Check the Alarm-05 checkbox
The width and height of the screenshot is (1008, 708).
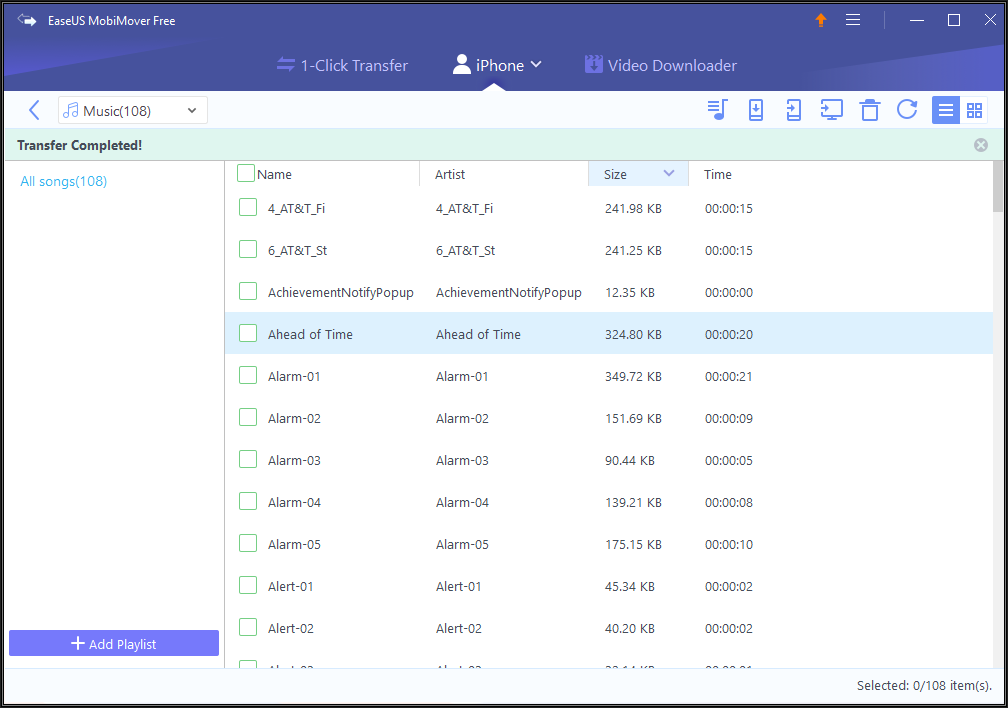pos(248,543)
